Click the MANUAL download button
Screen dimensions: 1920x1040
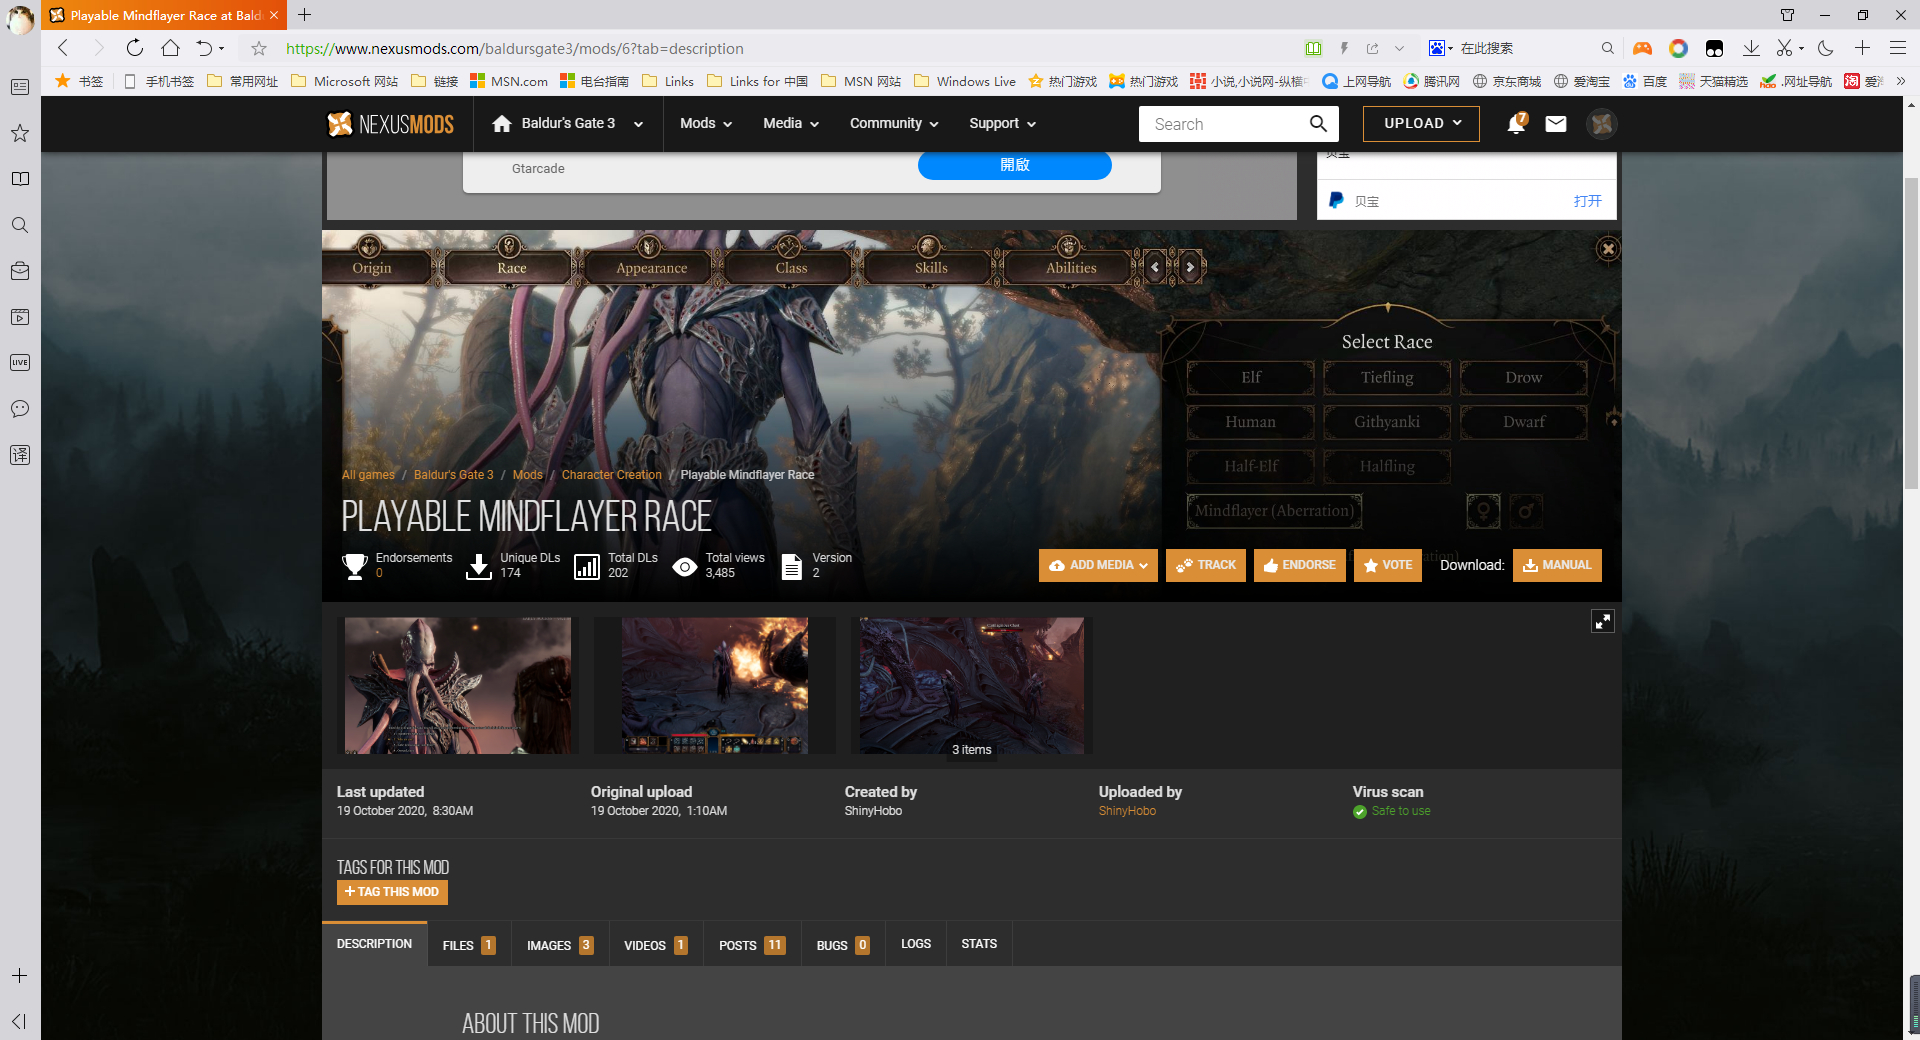pyautogui.click(x=1557, y=565)
